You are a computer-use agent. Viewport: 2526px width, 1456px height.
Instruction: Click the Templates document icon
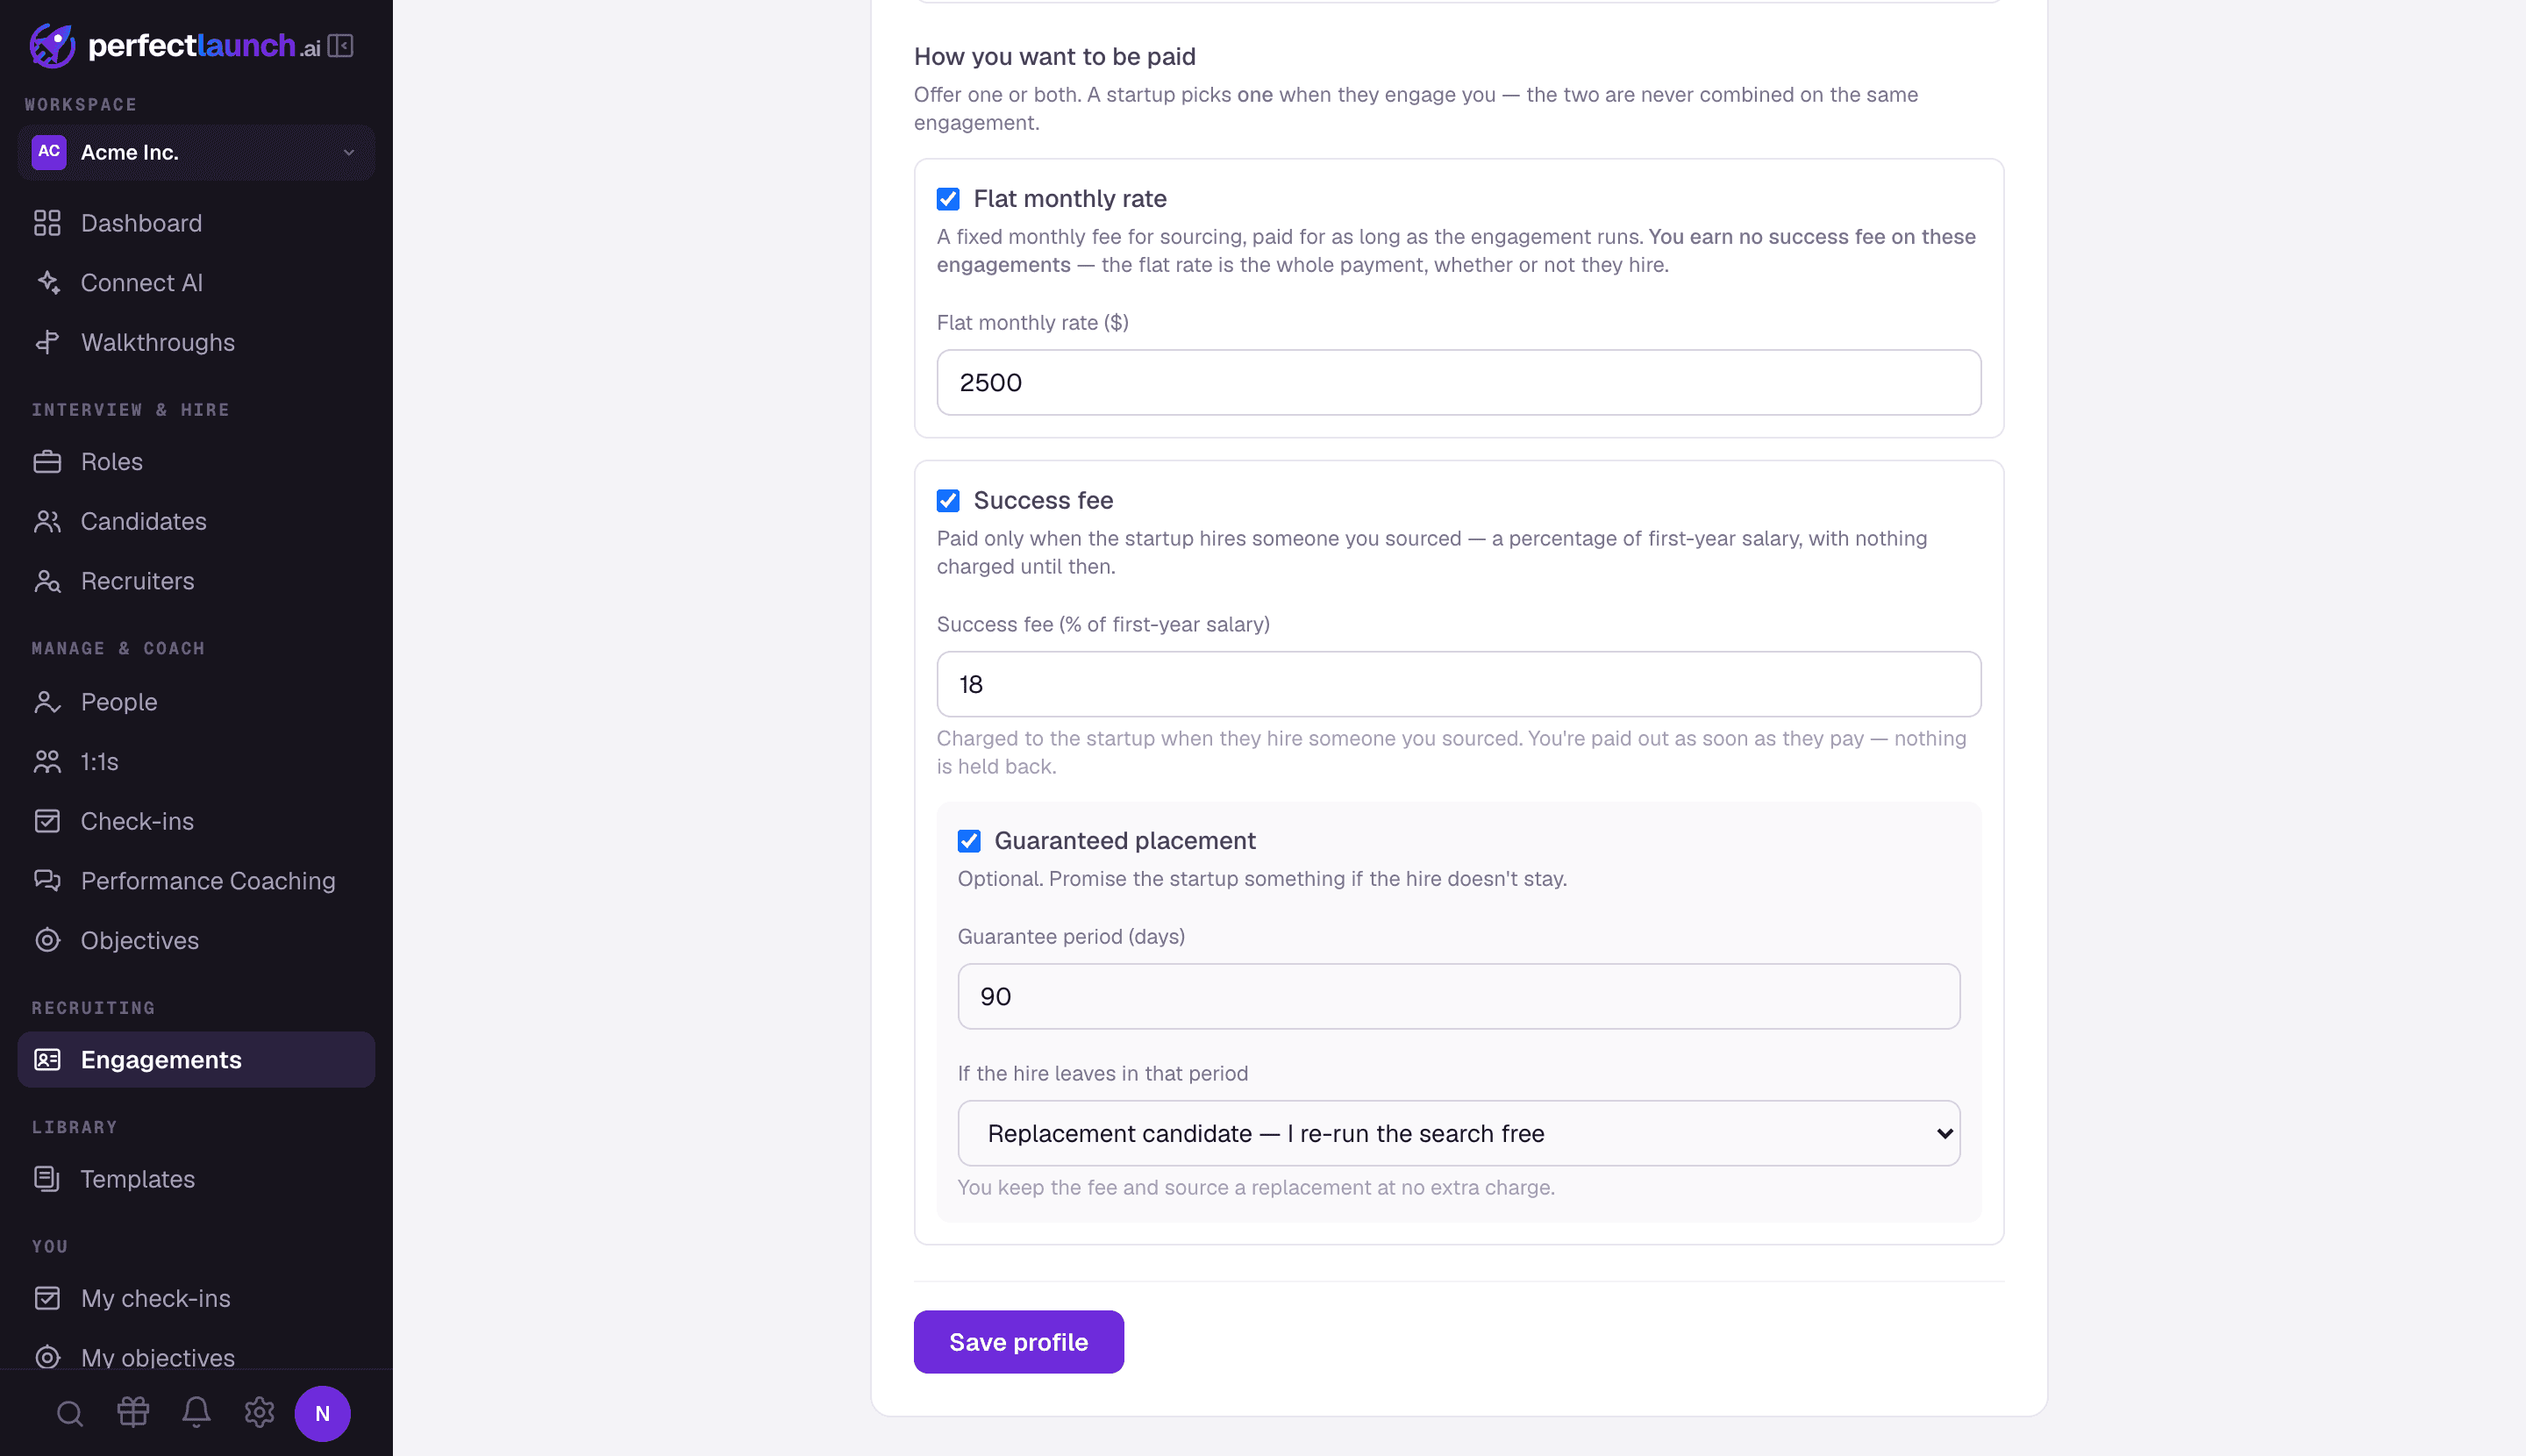tap(47, 1179)
